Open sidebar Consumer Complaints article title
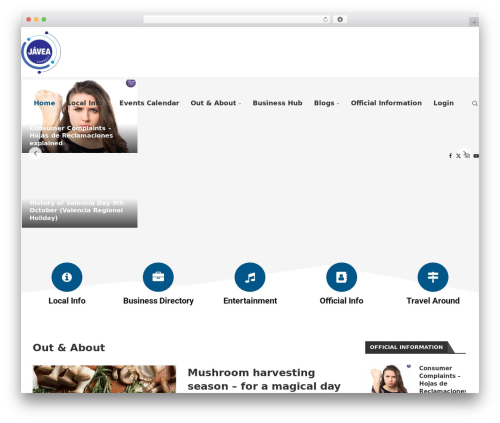 tap(442, 379)
